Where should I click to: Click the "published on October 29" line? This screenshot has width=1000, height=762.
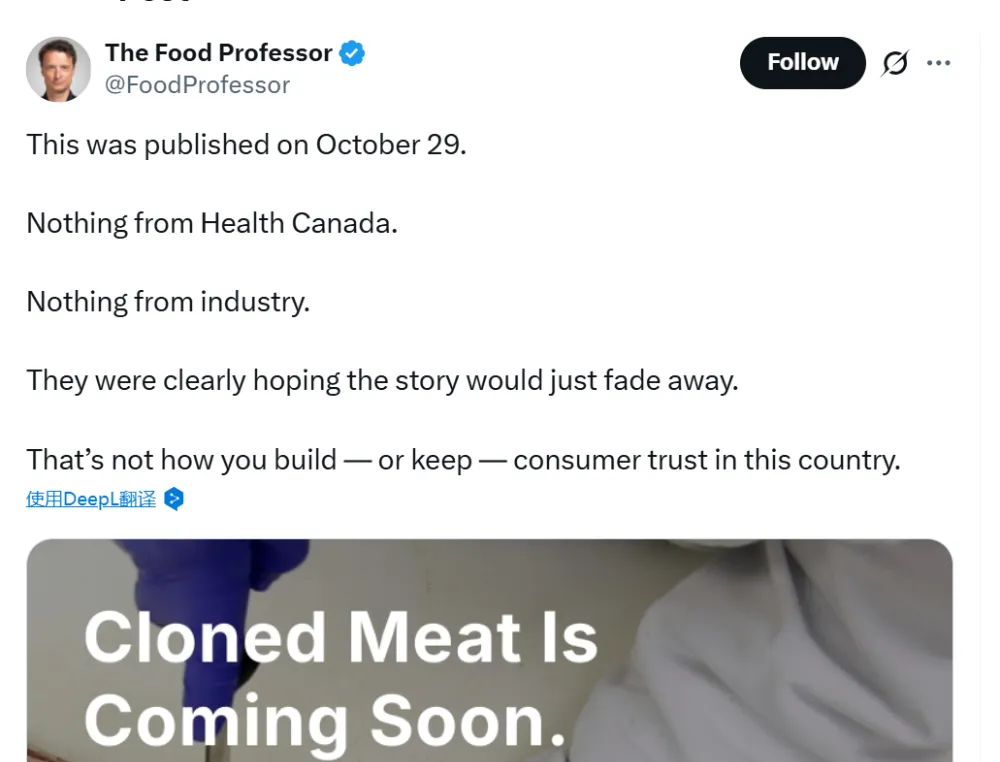[x=246, y=144]
